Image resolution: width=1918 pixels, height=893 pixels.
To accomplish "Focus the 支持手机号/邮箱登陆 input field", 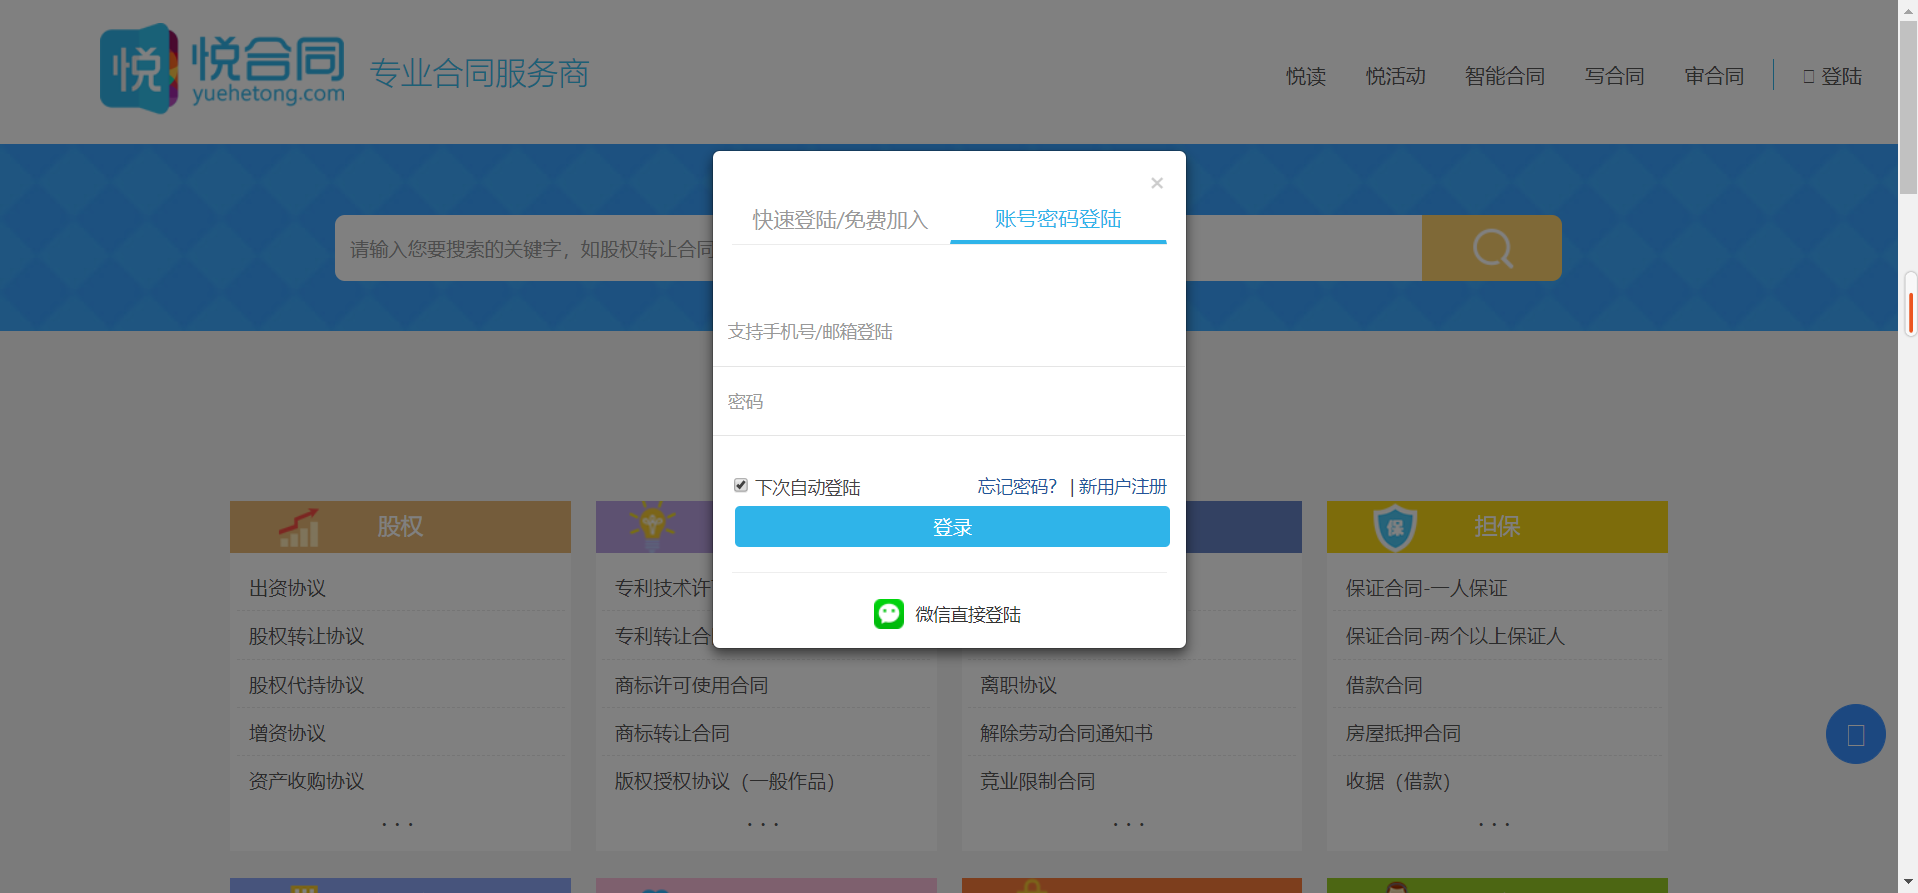I will click(x=949, y=332).
